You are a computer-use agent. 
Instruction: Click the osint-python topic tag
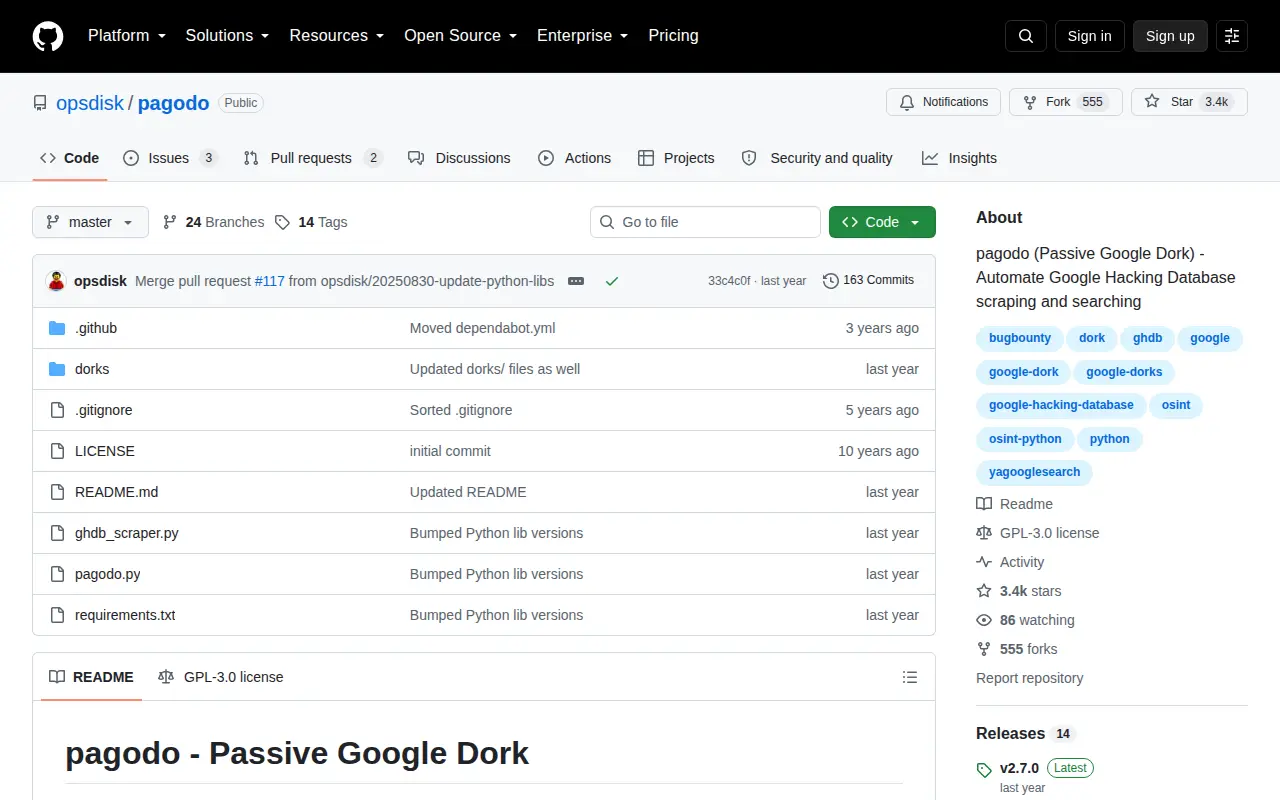[x=1025, y=439]
